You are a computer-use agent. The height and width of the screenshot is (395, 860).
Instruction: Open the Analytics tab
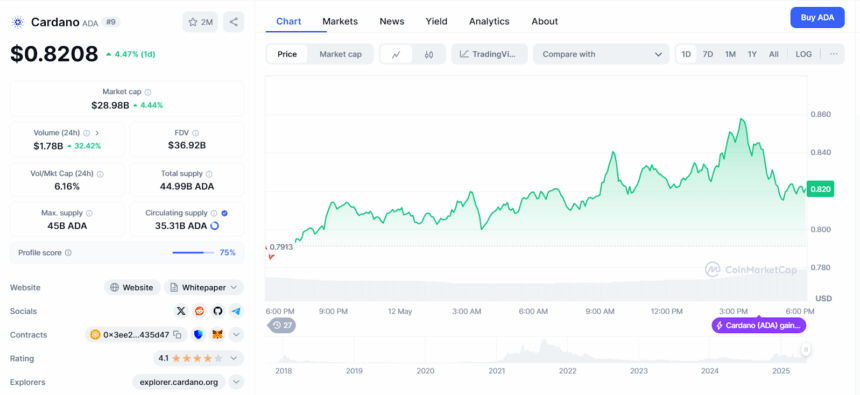[489, 21]
